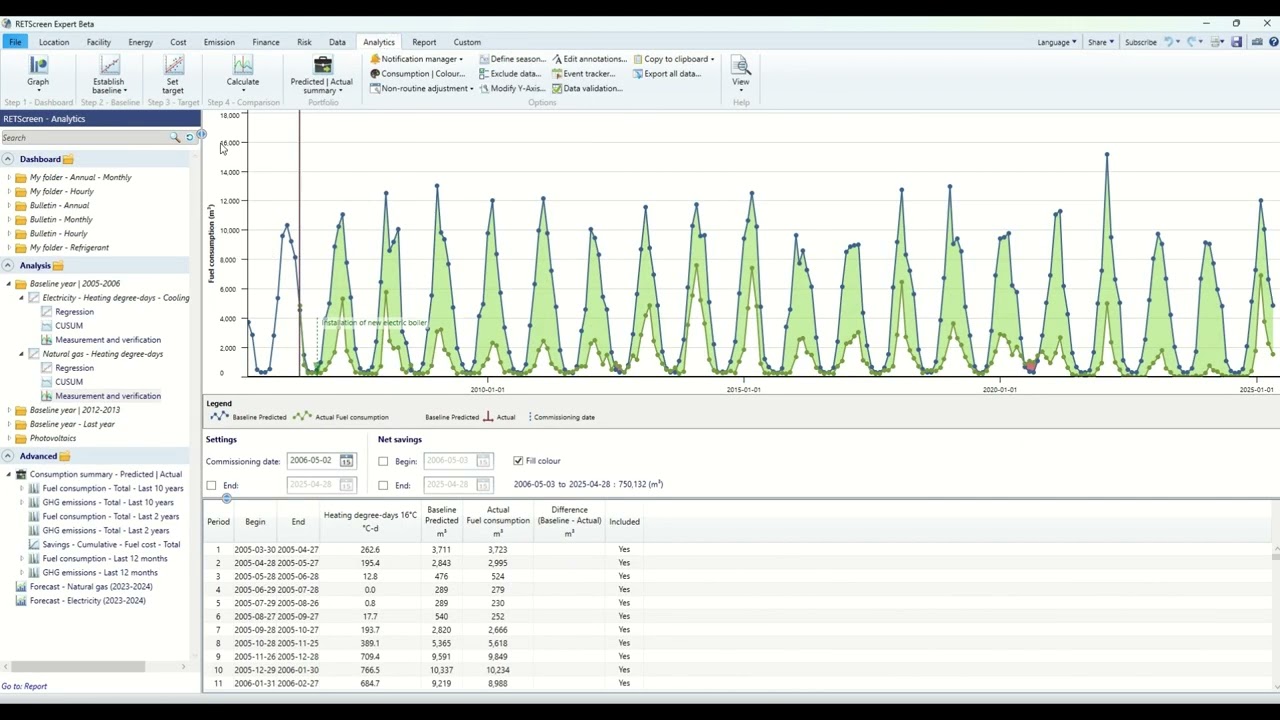Open My folder - Refrigerant
Viewport: 1280px width, 720px height.
coord(69,248)
